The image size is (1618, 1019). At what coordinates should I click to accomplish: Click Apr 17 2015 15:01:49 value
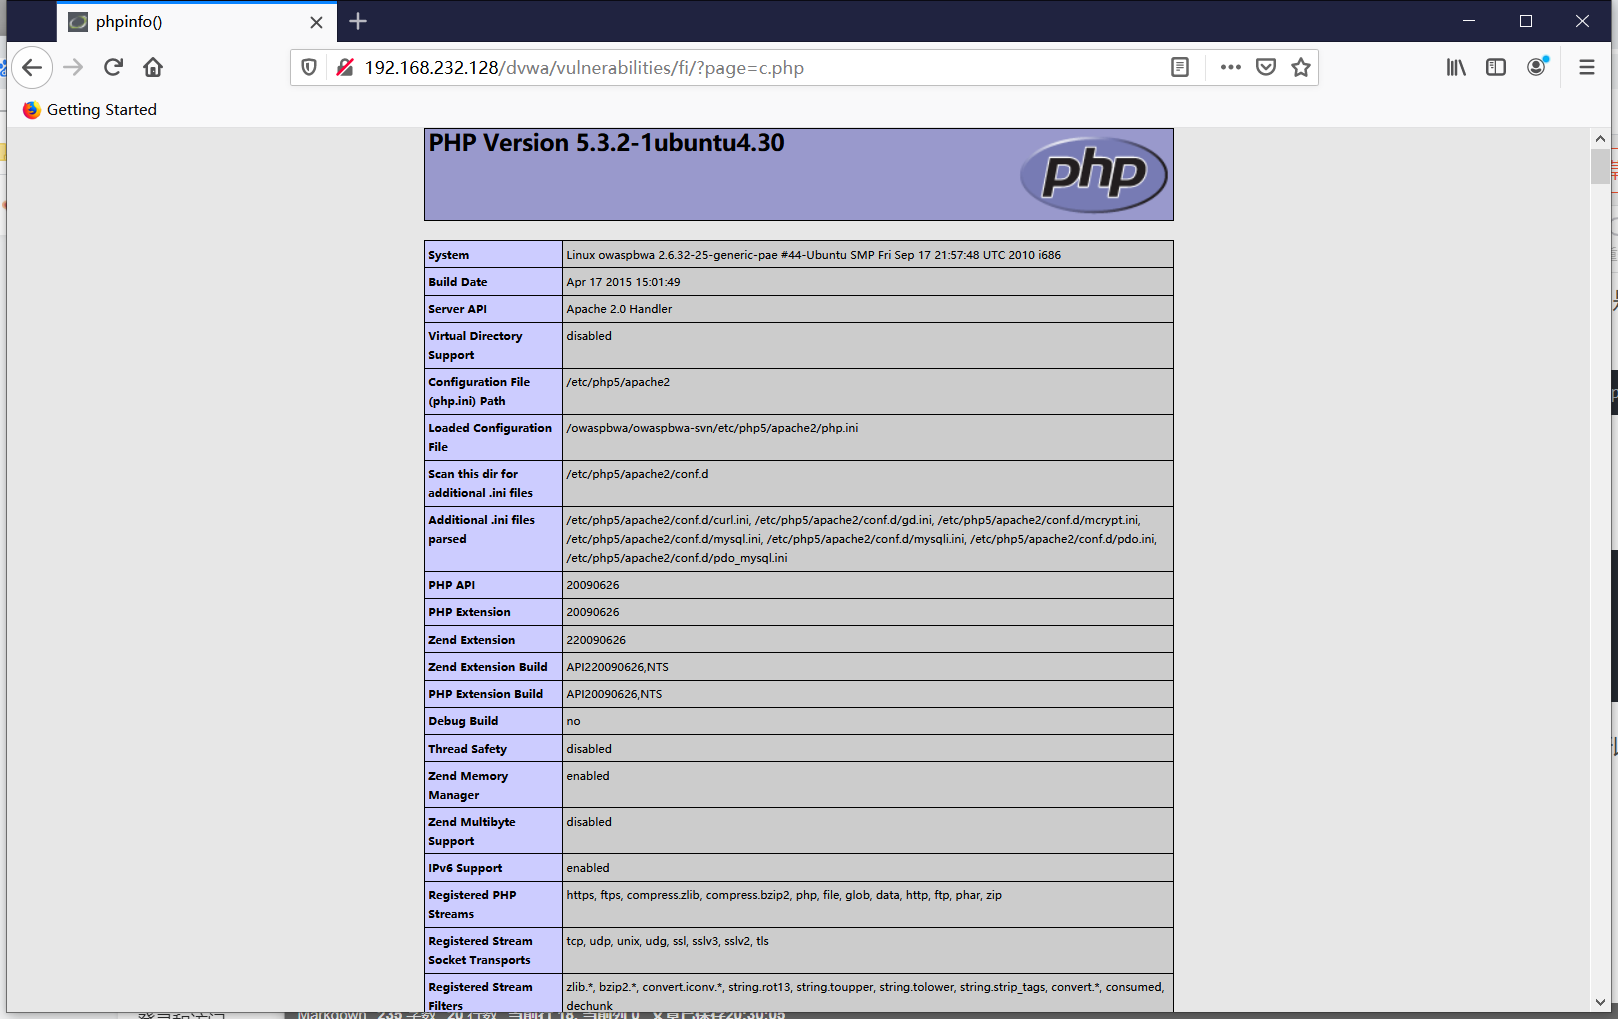coord(623,282)
